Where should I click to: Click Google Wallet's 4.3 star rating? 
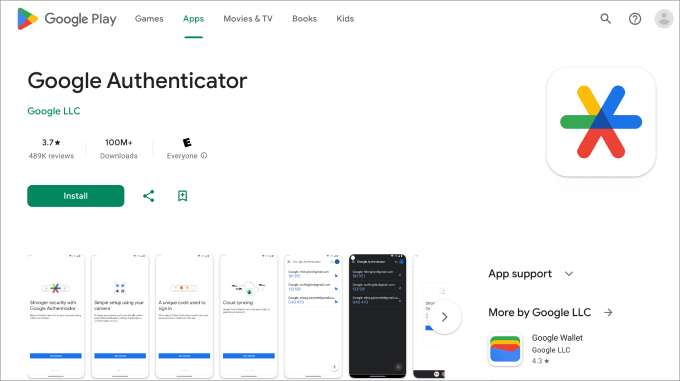point(540,361)
